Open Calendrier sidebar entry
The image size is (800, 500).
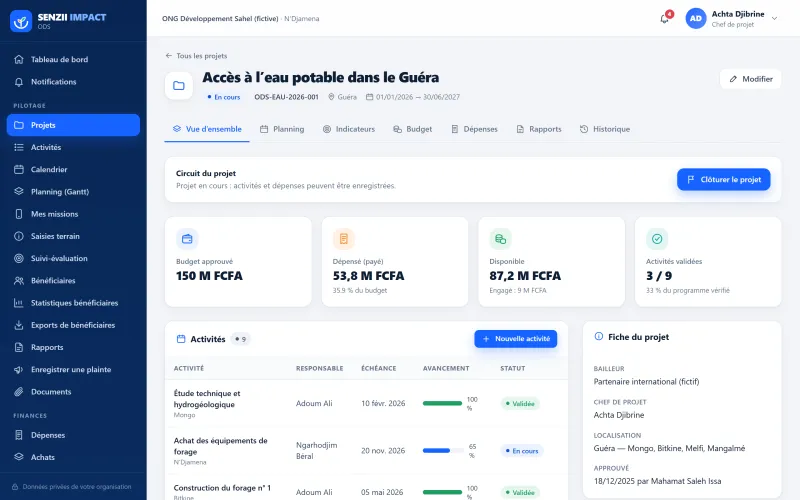click(73, 169)
